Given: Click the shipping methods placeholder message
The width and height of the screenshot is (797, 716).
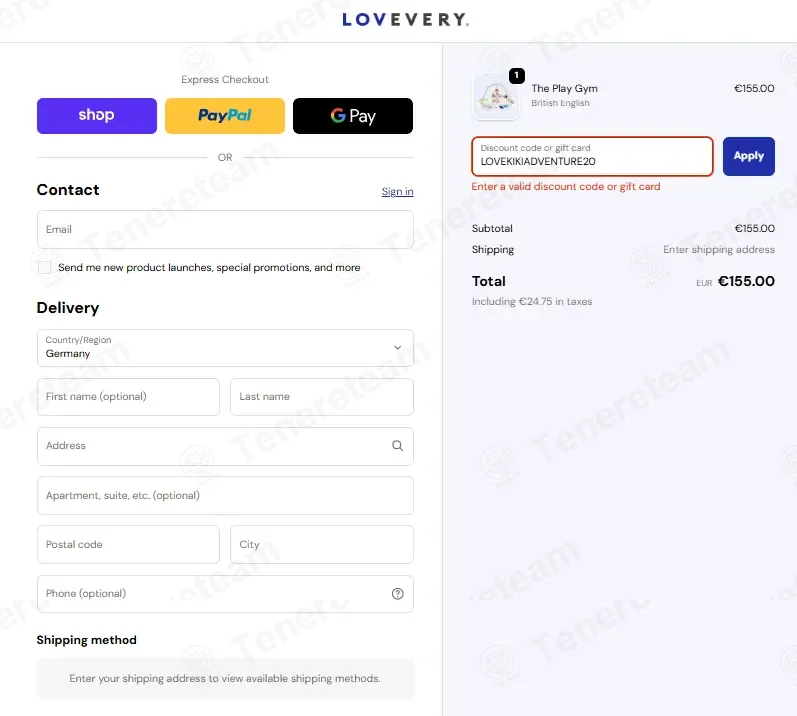Looking at the screenshot, I should click(x=225, y=678).
